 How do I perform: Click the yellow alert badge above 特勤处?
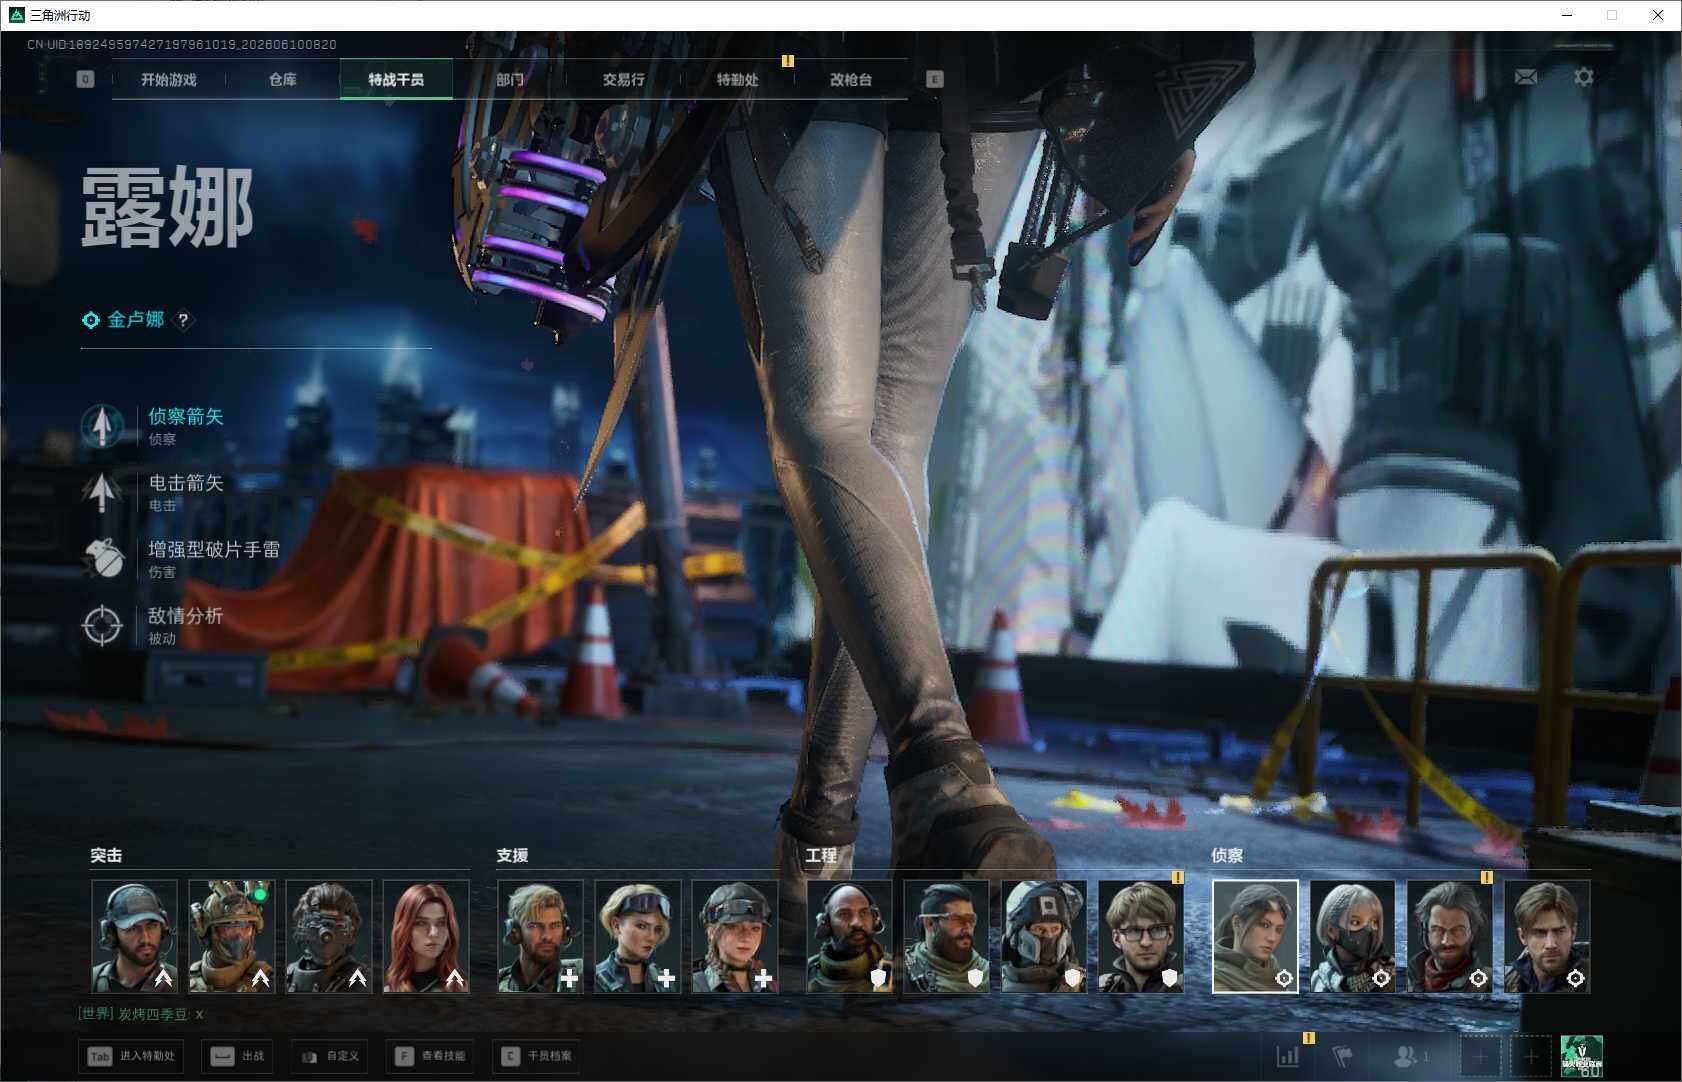click(x=788, y=61)
